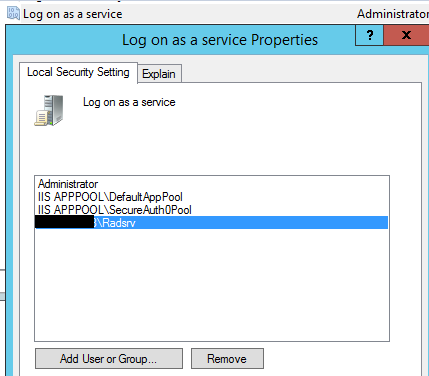Image resolution: width=429 pixels, height=376 pixels.
Task: Select the Local Security Setting tab
Action: point(78,72)
